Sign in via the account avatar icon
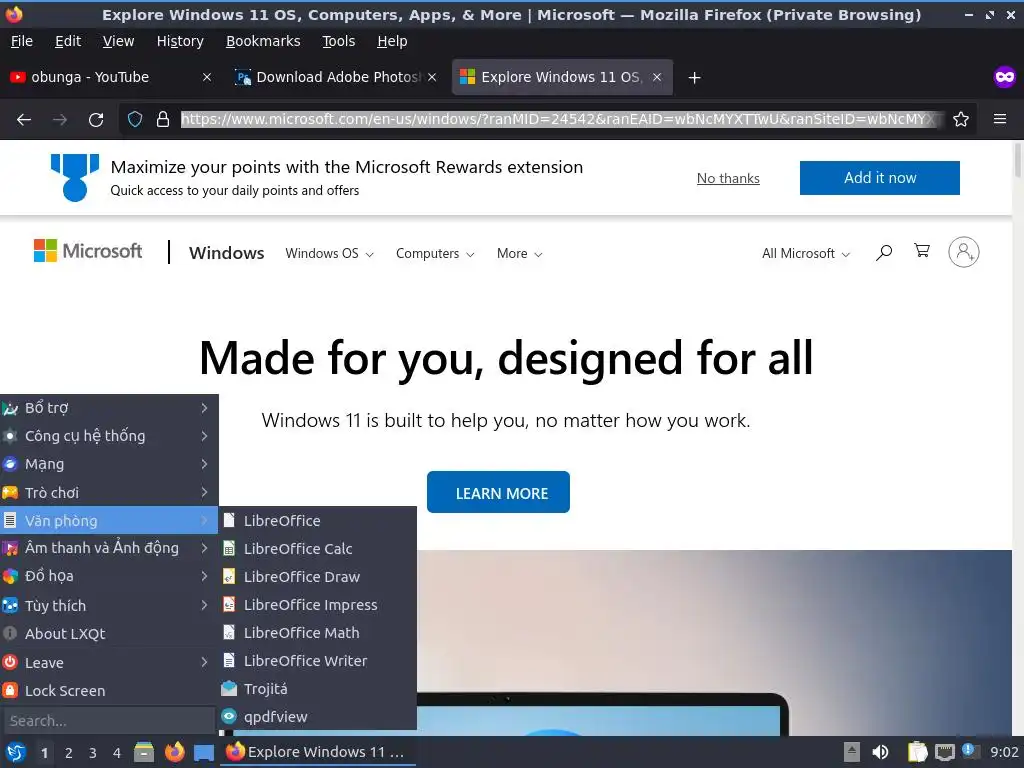Image resolution: width=1024 pixels, height=768 pixels. (963, 252)
